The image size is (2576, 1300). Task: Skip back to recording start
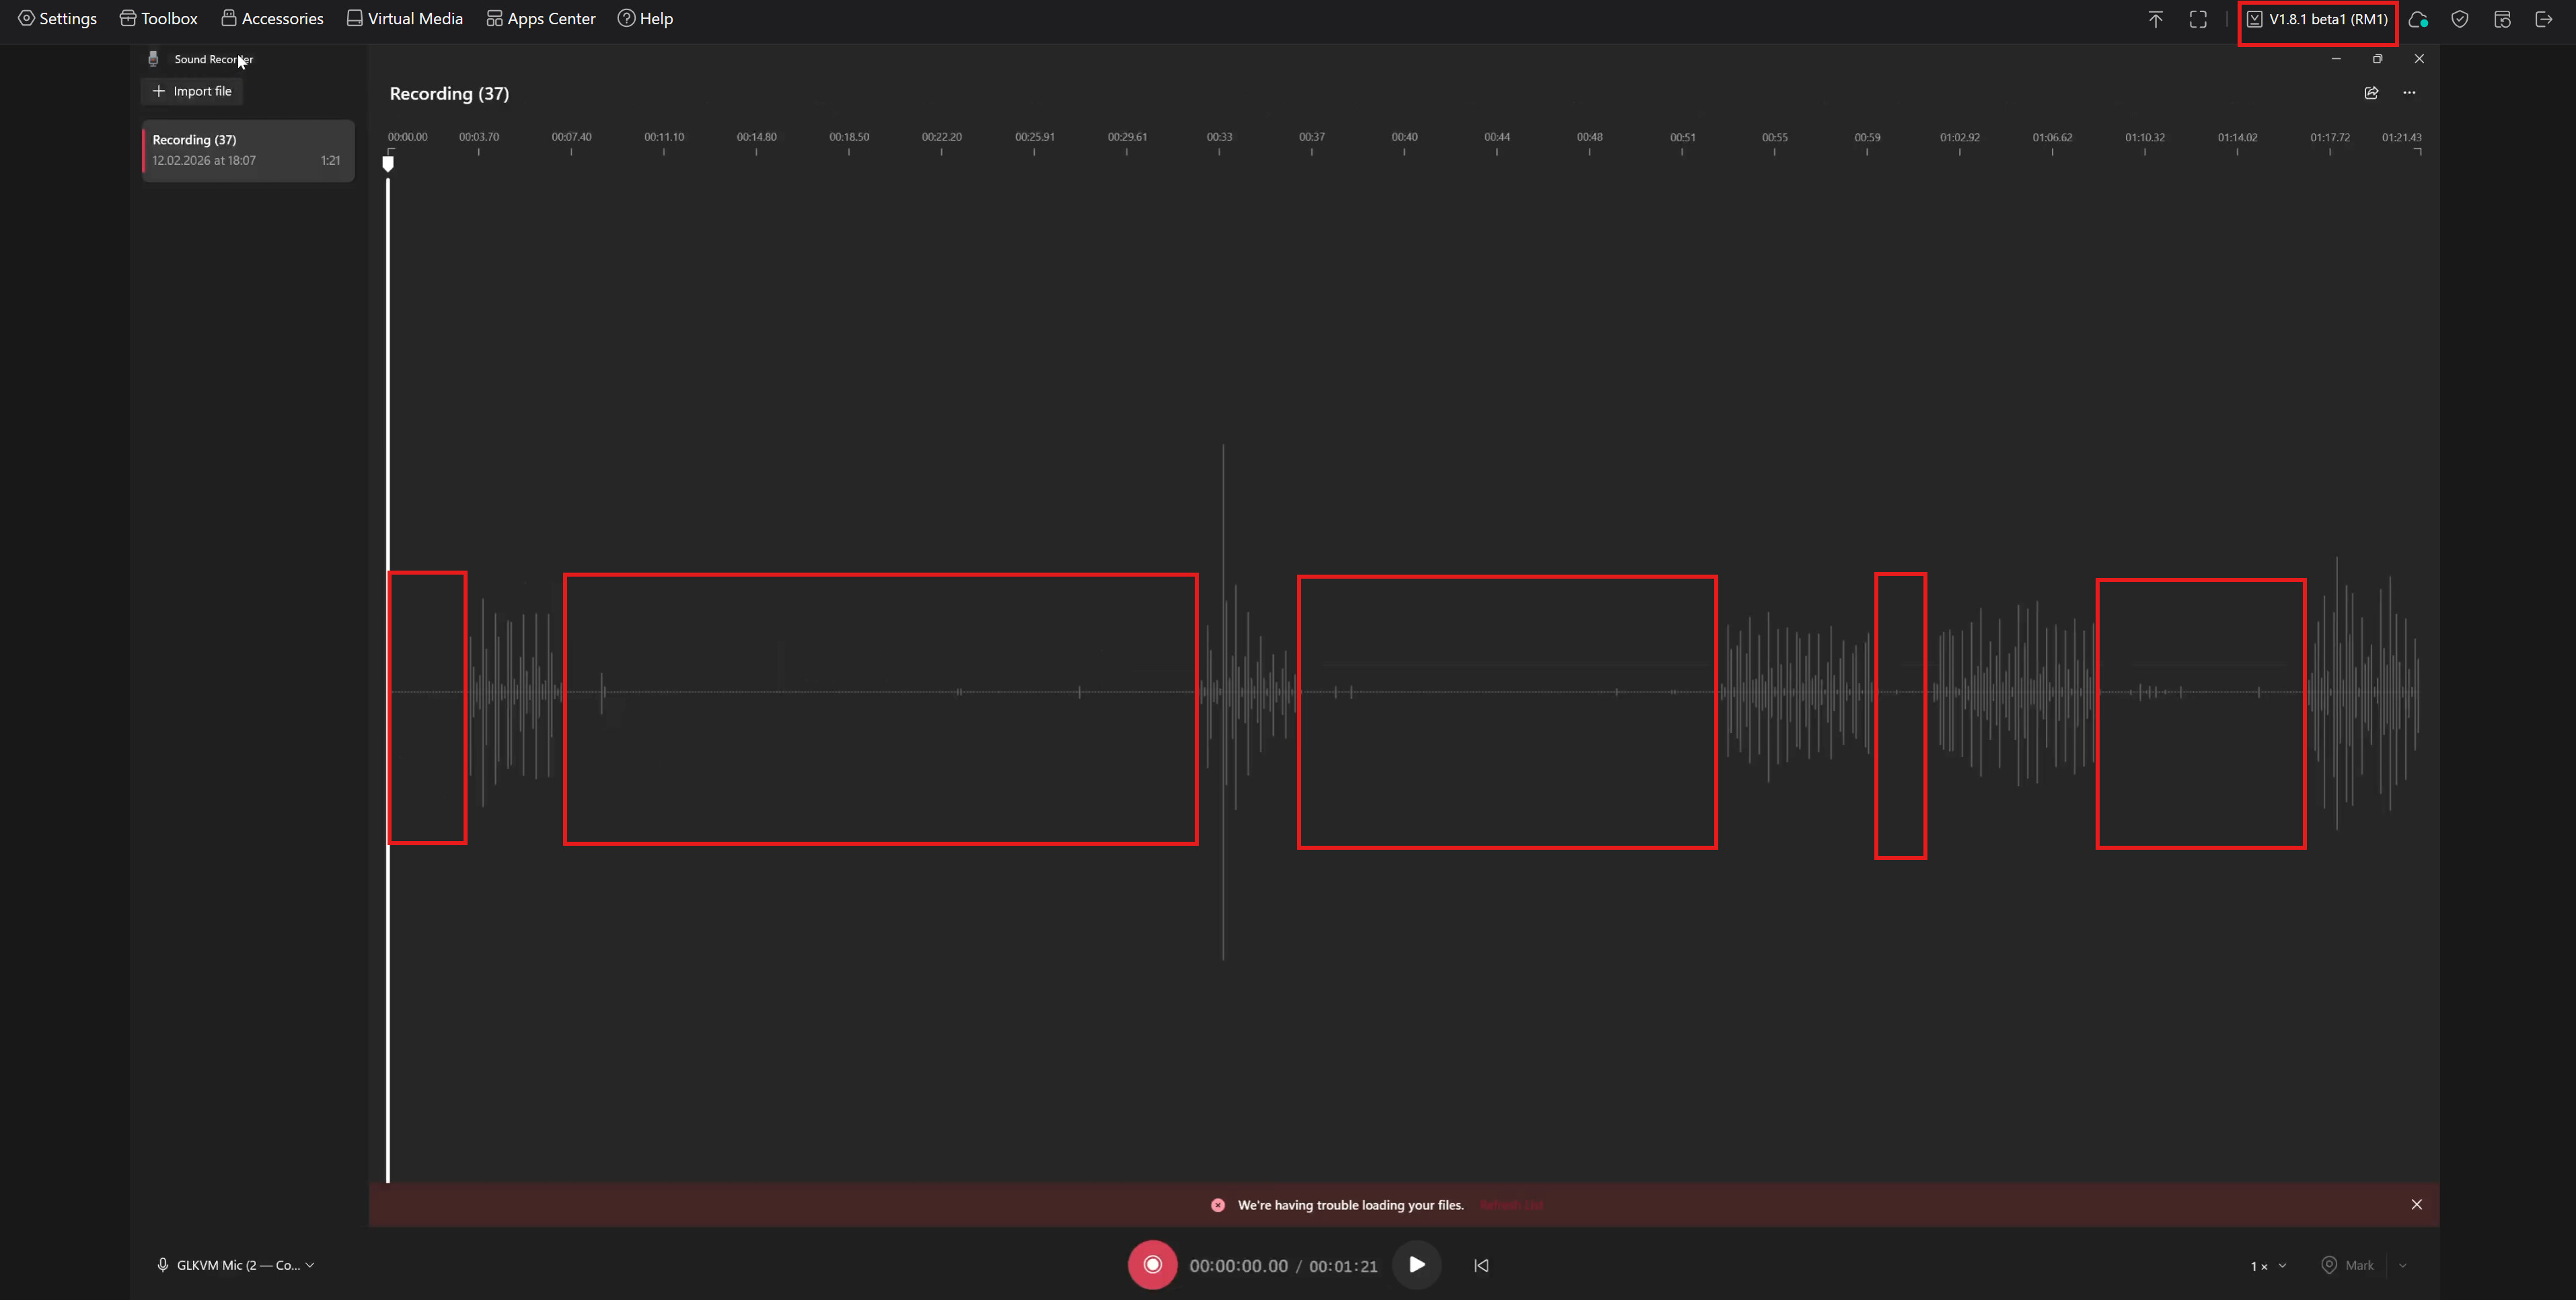tap(1481, 1265)
